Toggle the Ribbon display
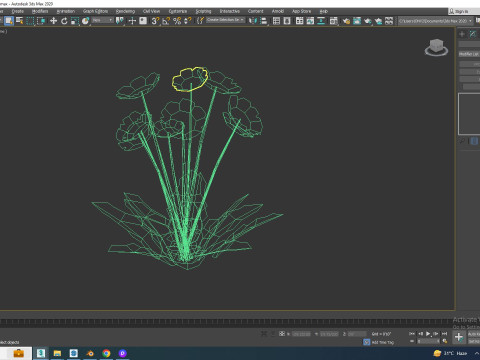Viewport: 480px width, 360px height. [x=299, y=21]
